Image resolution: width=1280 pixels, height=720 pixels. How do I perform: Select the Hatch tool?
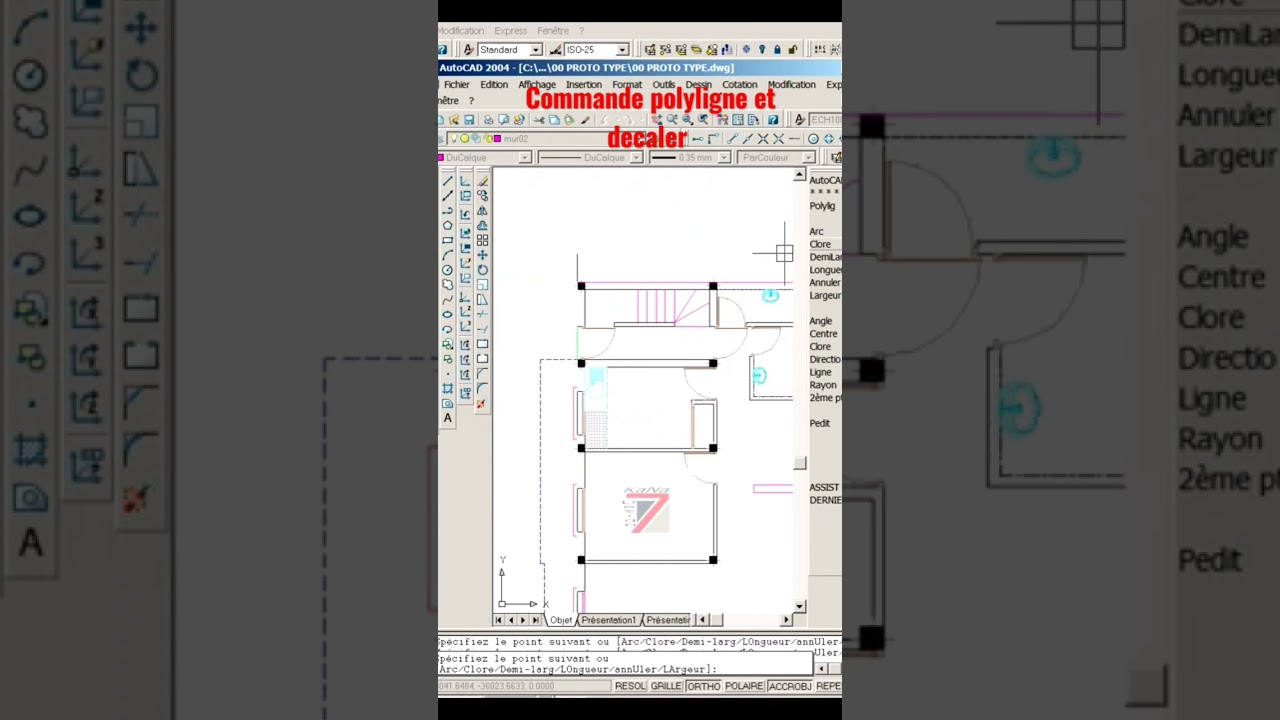coord(448,388)
